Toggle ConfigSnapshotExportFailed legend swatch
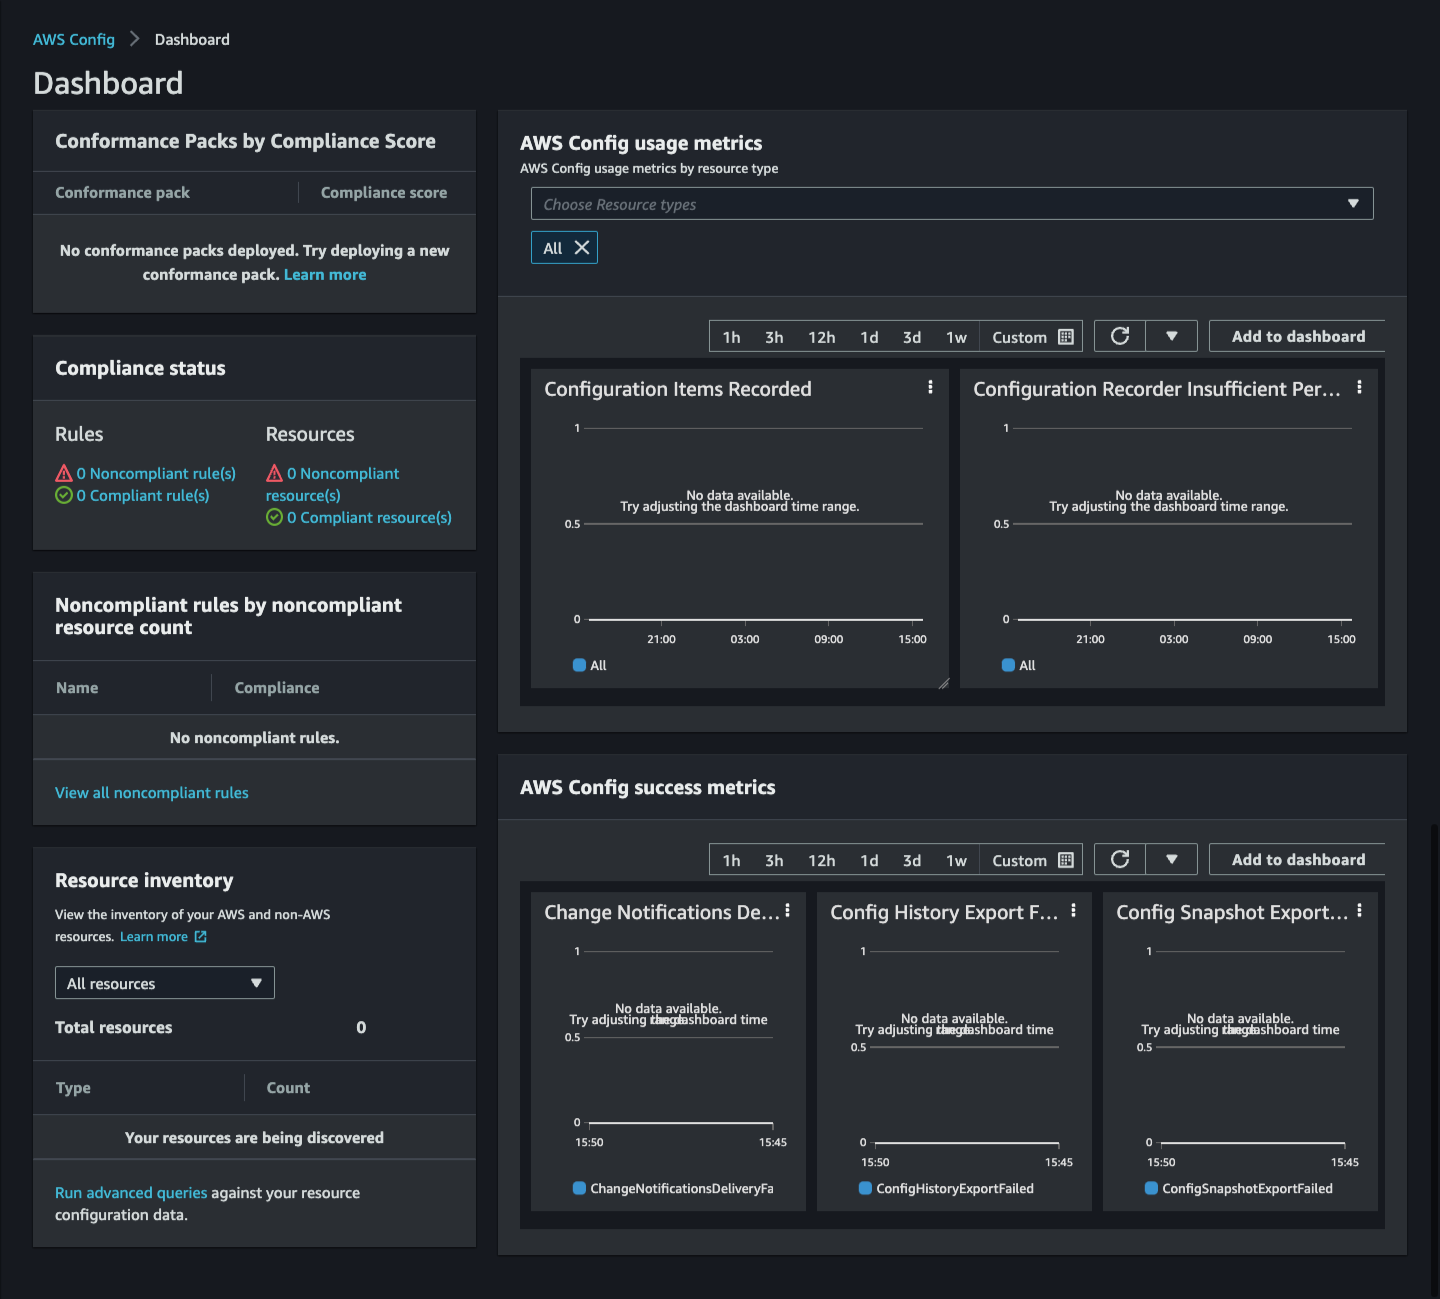 tap(1151, 1188)
